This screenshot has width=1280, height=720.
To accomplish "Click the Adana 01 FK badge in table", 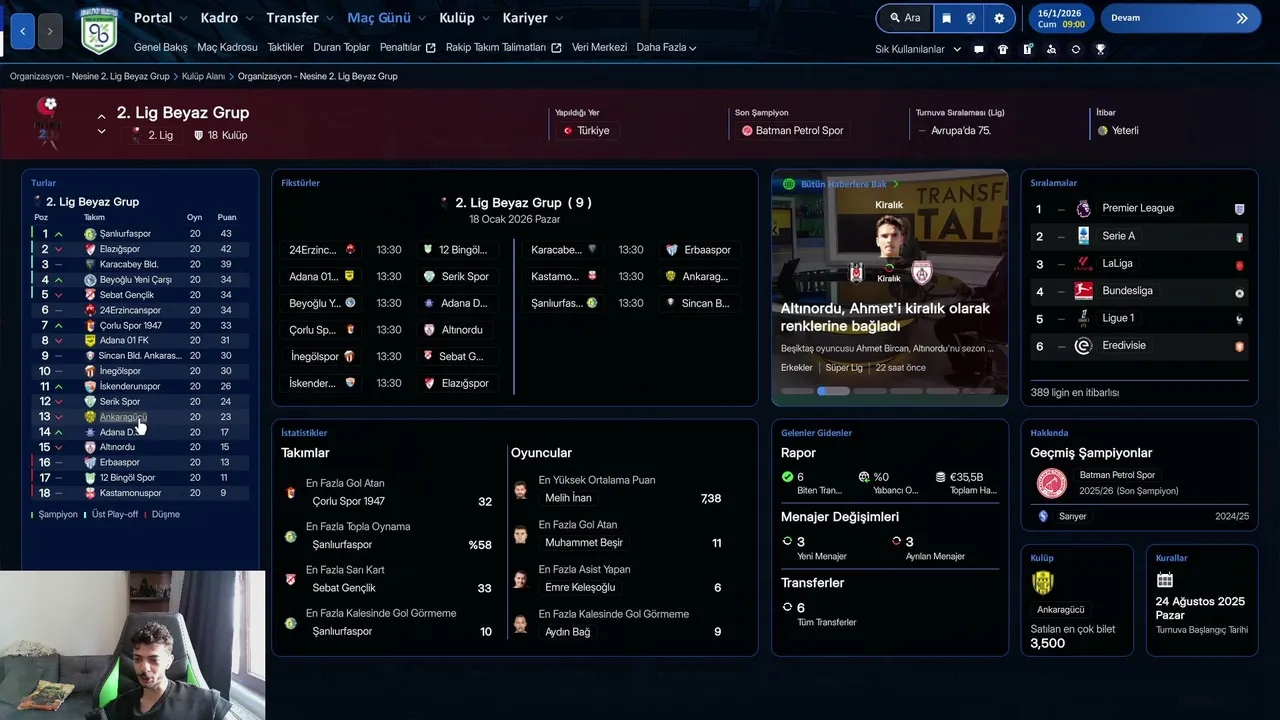I will (x=90, y=340).
